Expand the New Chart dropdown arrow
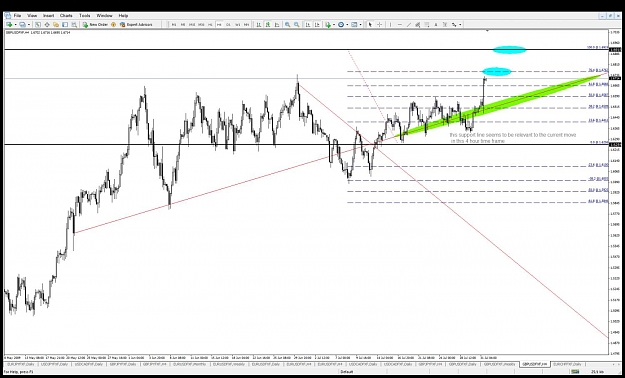Viewport: 625px width, 378px height. click(x=16, y=25)
